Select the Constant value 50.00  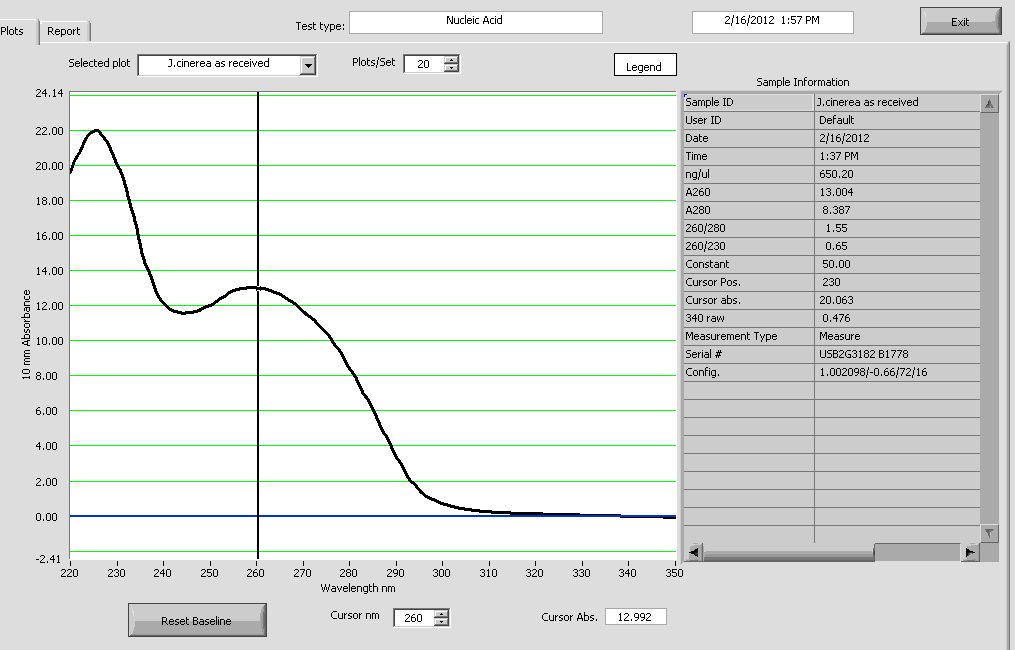click(897, 265)
